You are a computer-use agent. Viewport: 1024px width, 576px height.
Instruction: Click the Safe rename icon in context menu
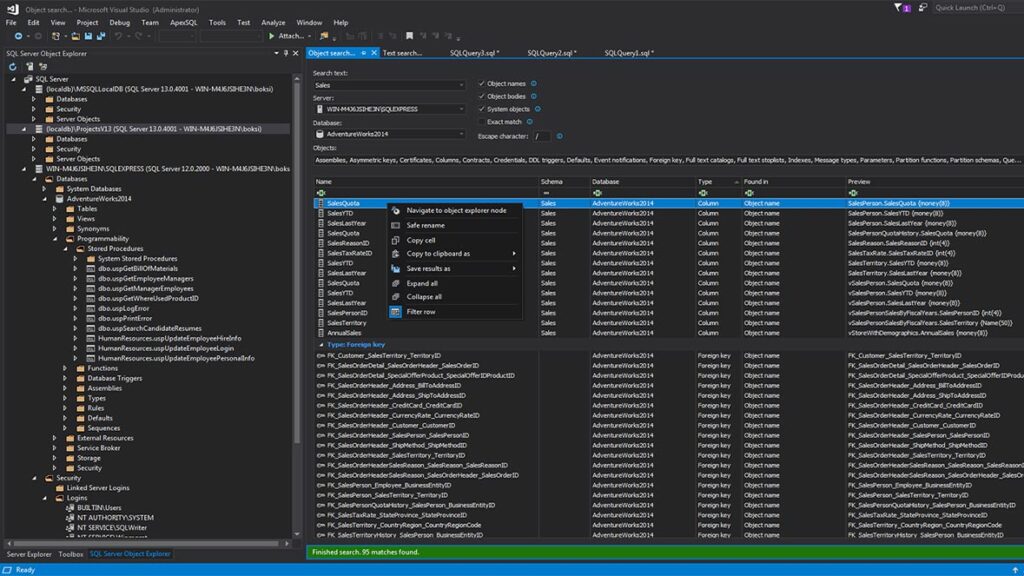click(395, 225)
